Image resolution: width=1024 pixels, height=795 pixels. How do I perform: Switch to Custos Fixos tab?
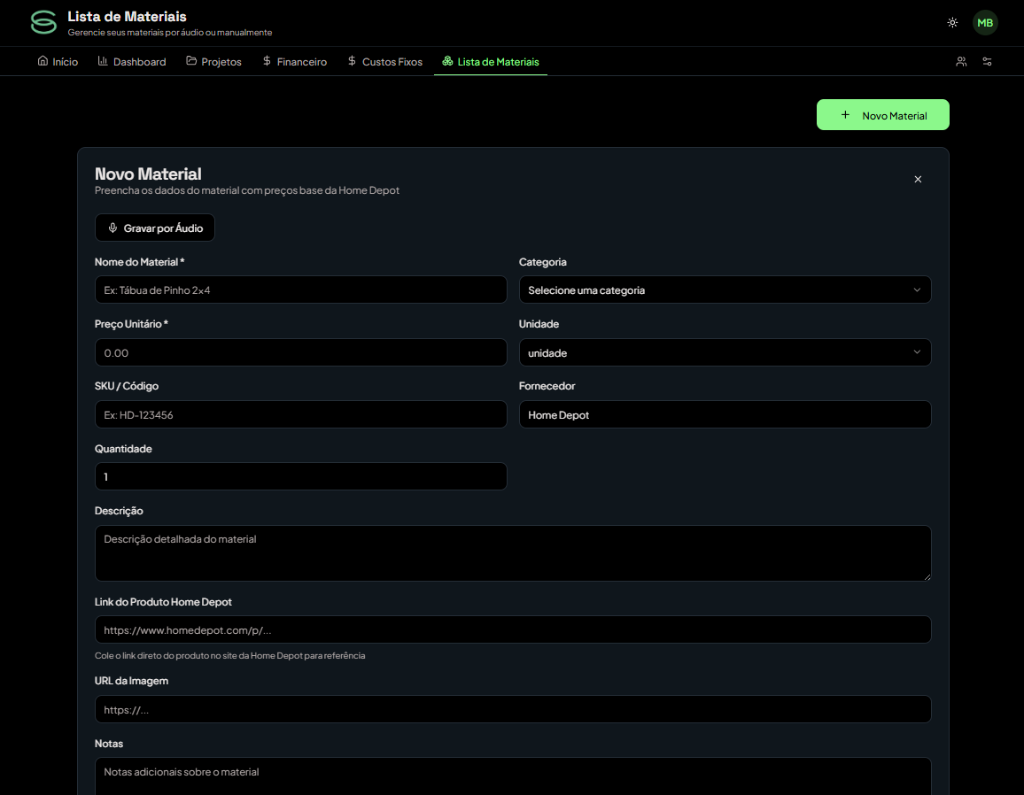tap(385, 61)
